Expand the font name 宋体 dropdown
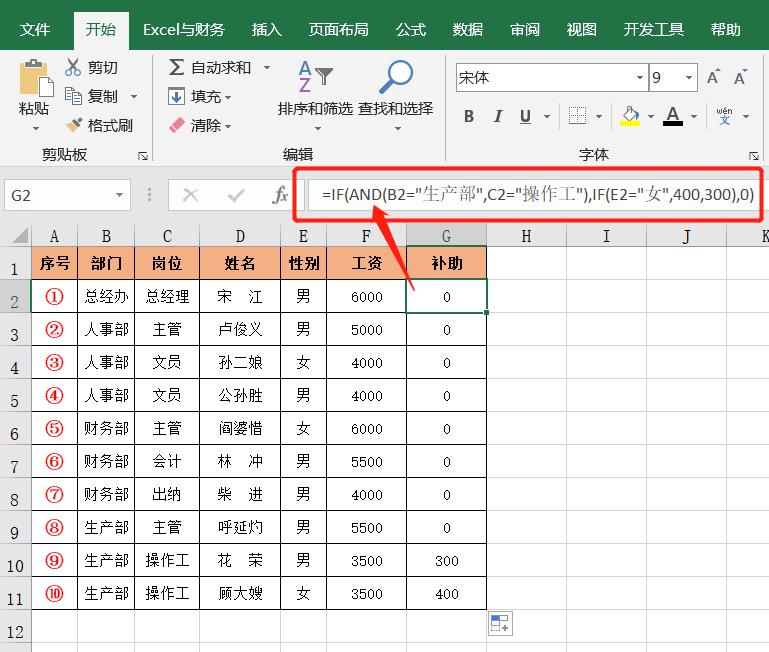769x652 pixels. (x=640, y=78)
